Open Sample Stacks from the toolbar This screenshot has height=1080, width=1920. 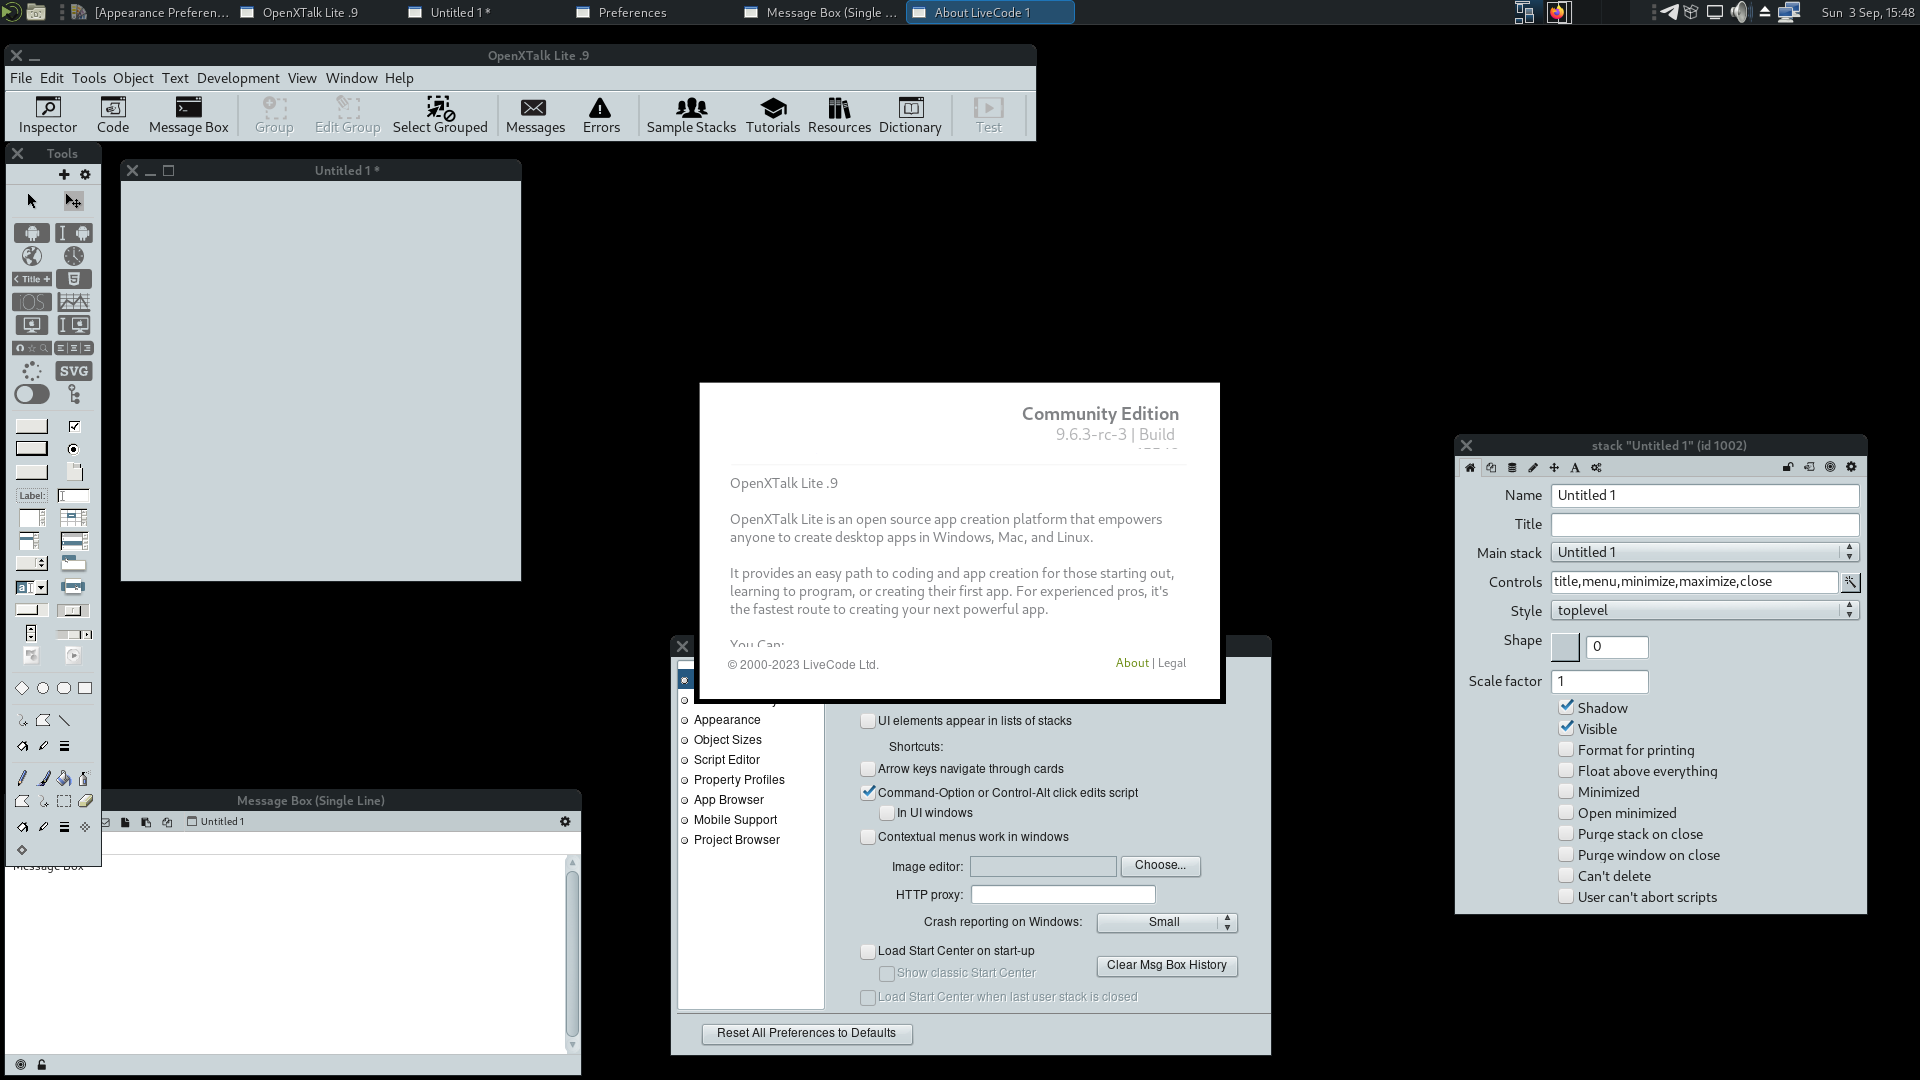691,115
